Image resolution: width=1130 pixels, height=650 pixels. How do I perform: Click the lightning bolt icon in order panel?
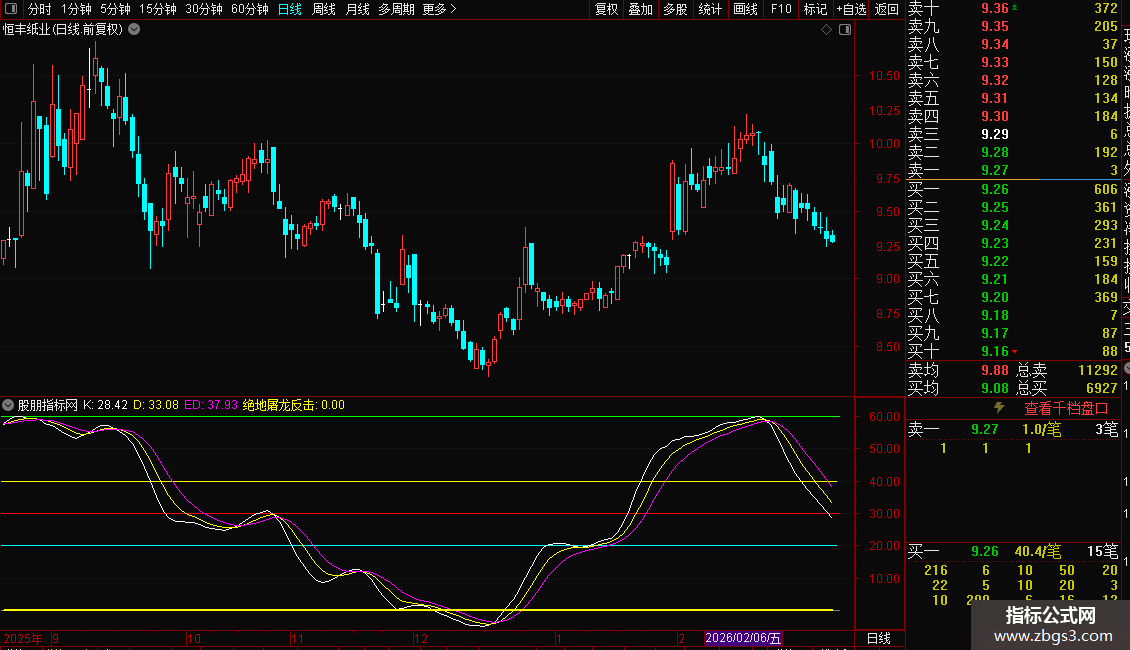click(998, 408)
